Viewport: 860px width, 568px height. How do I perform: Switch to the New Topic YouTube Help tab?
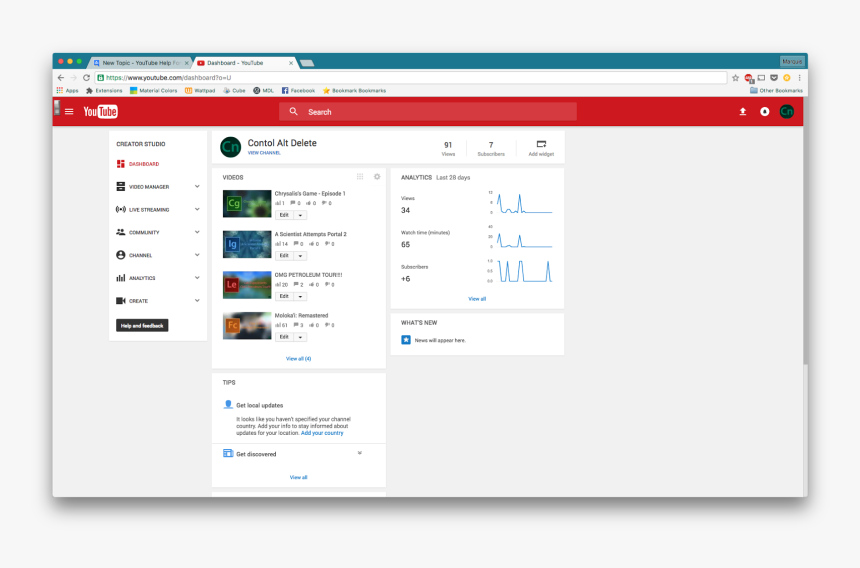pos(140,62)
